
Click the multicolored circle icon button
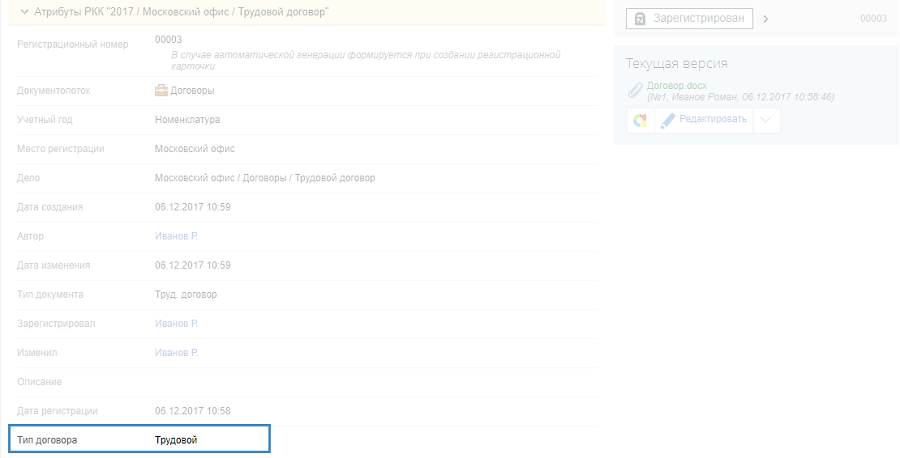(x=640, y=120)
